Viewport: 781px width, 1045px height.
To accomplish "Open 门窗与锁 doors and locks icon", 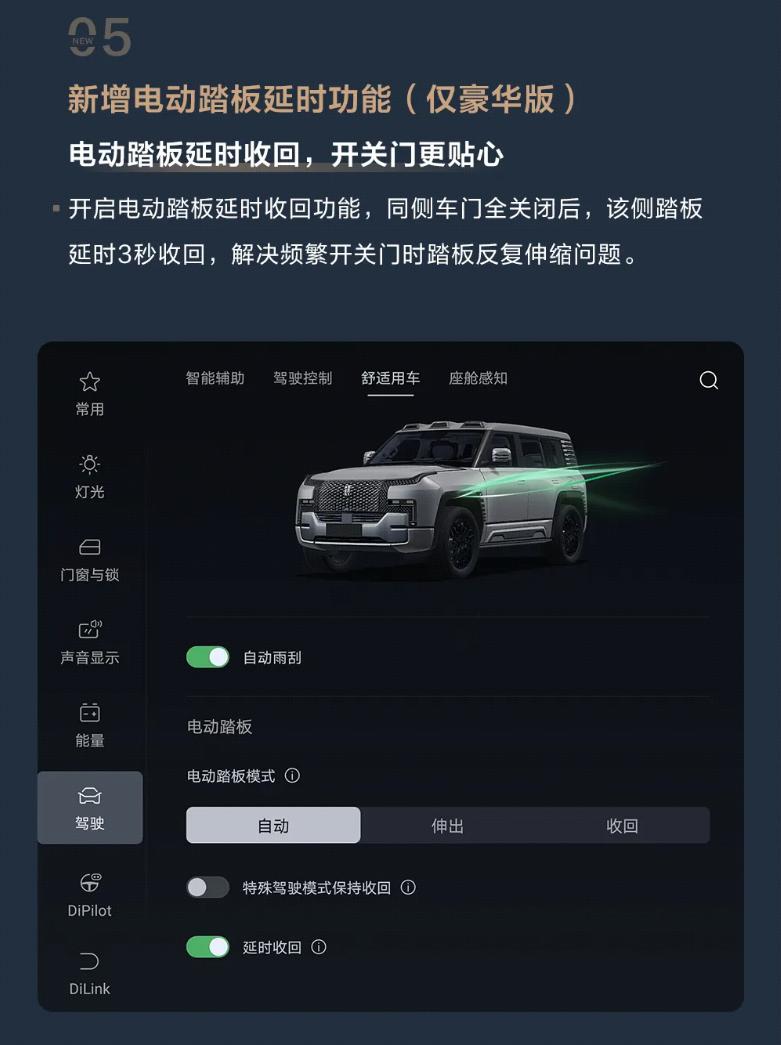I will click(x=89, y=547).
